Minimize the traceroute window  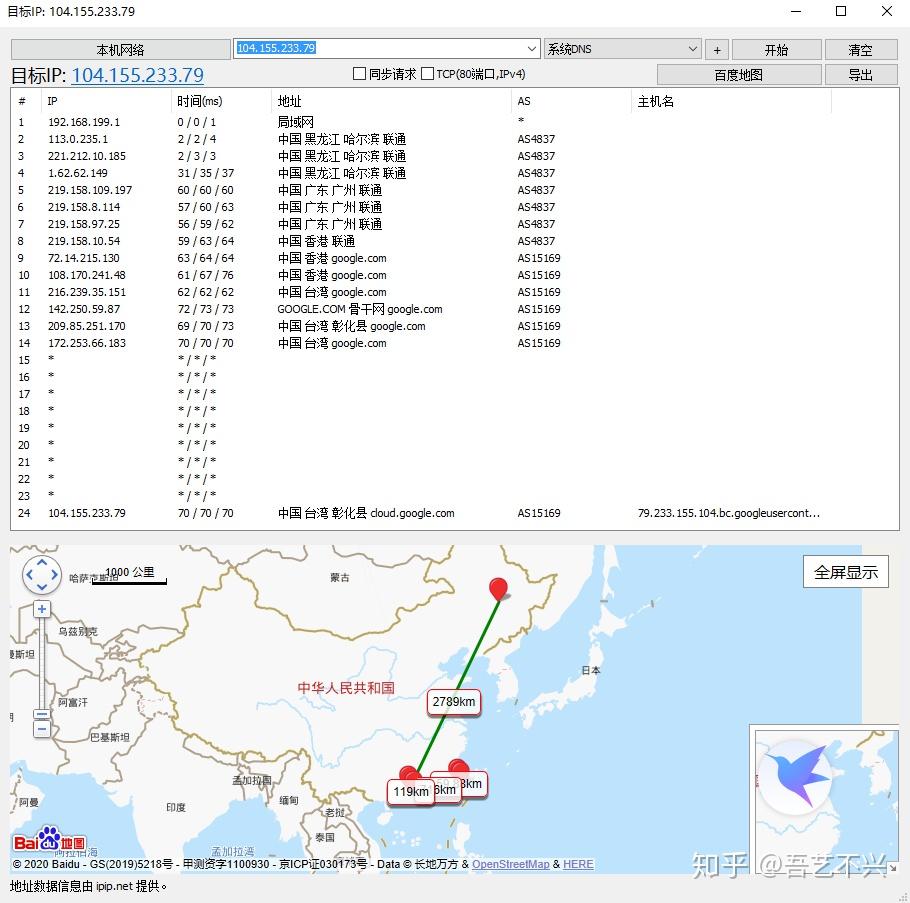(796, 11)
